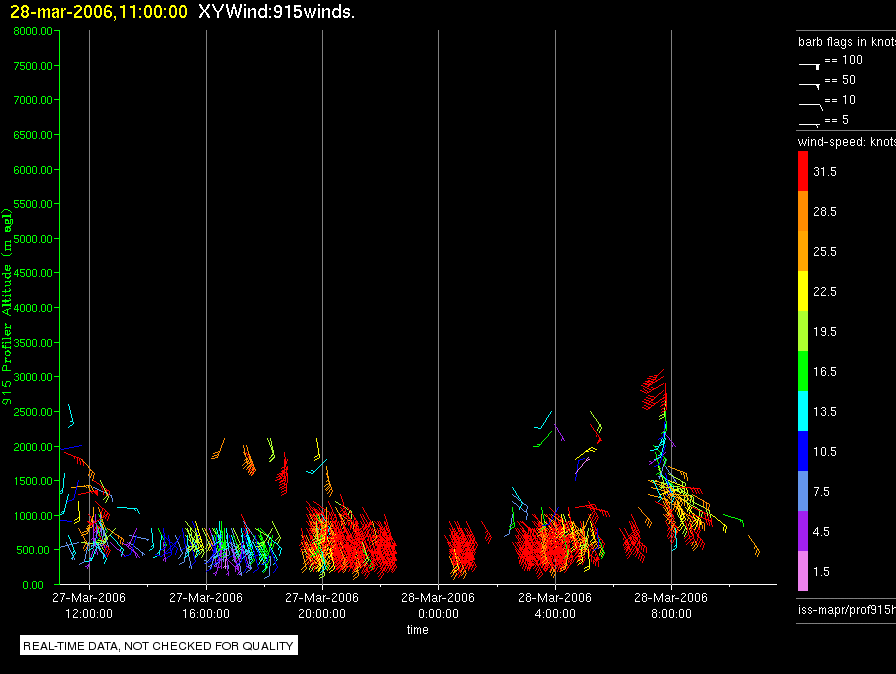
Task: Select the green 16.5 knots swatch
Action: (803, 371)
